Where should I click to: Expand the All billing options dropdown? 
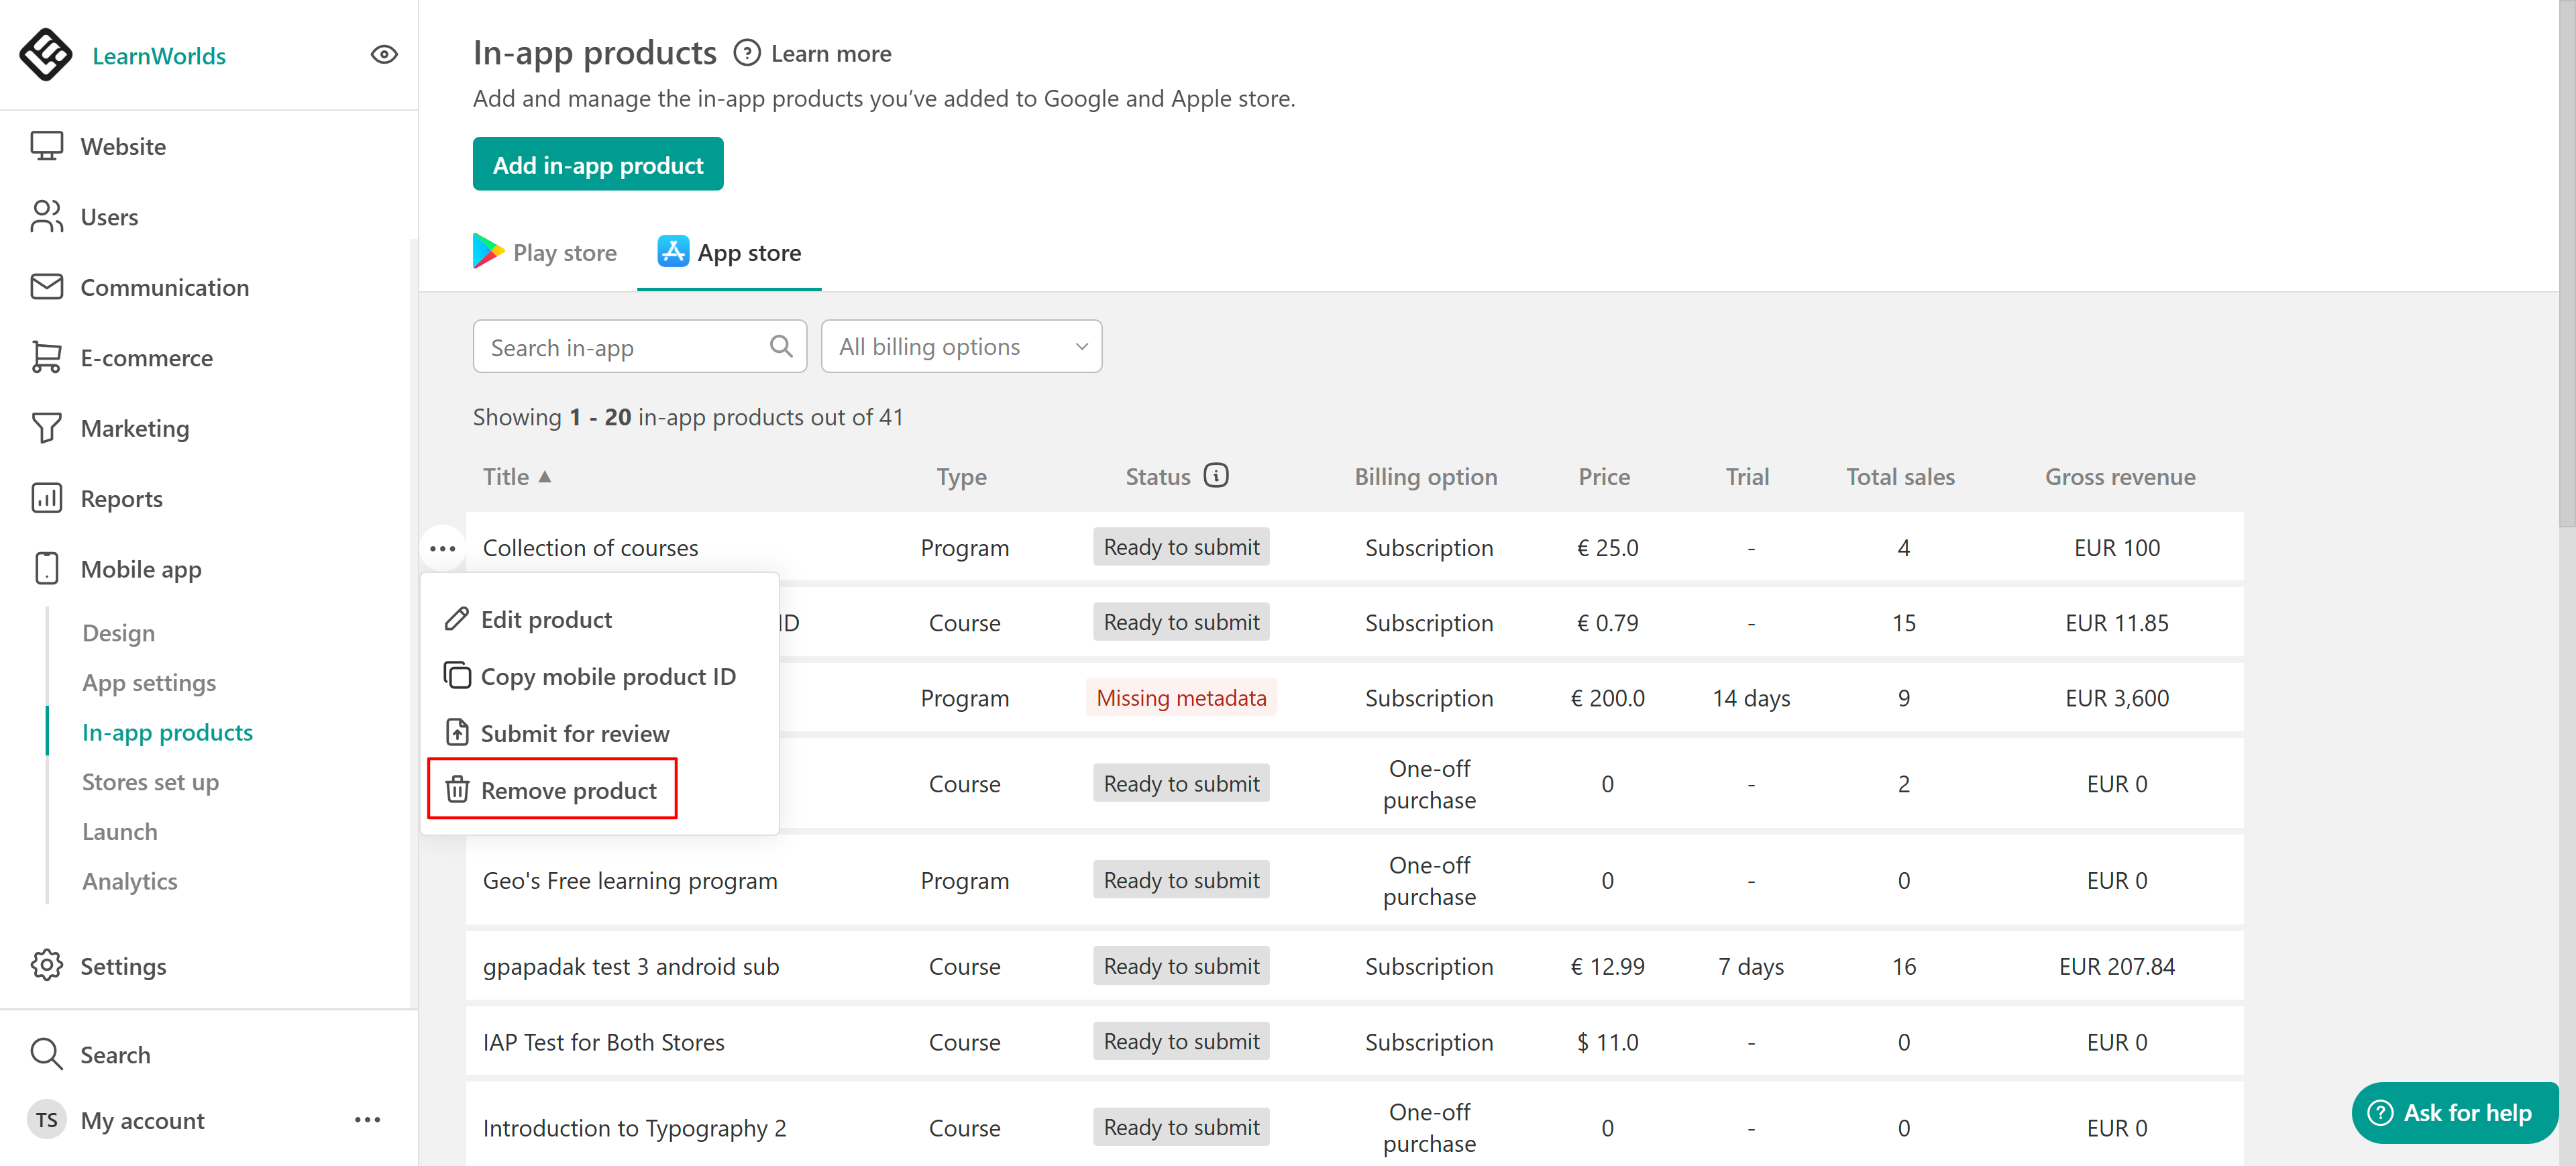click(x=961, y=347)
